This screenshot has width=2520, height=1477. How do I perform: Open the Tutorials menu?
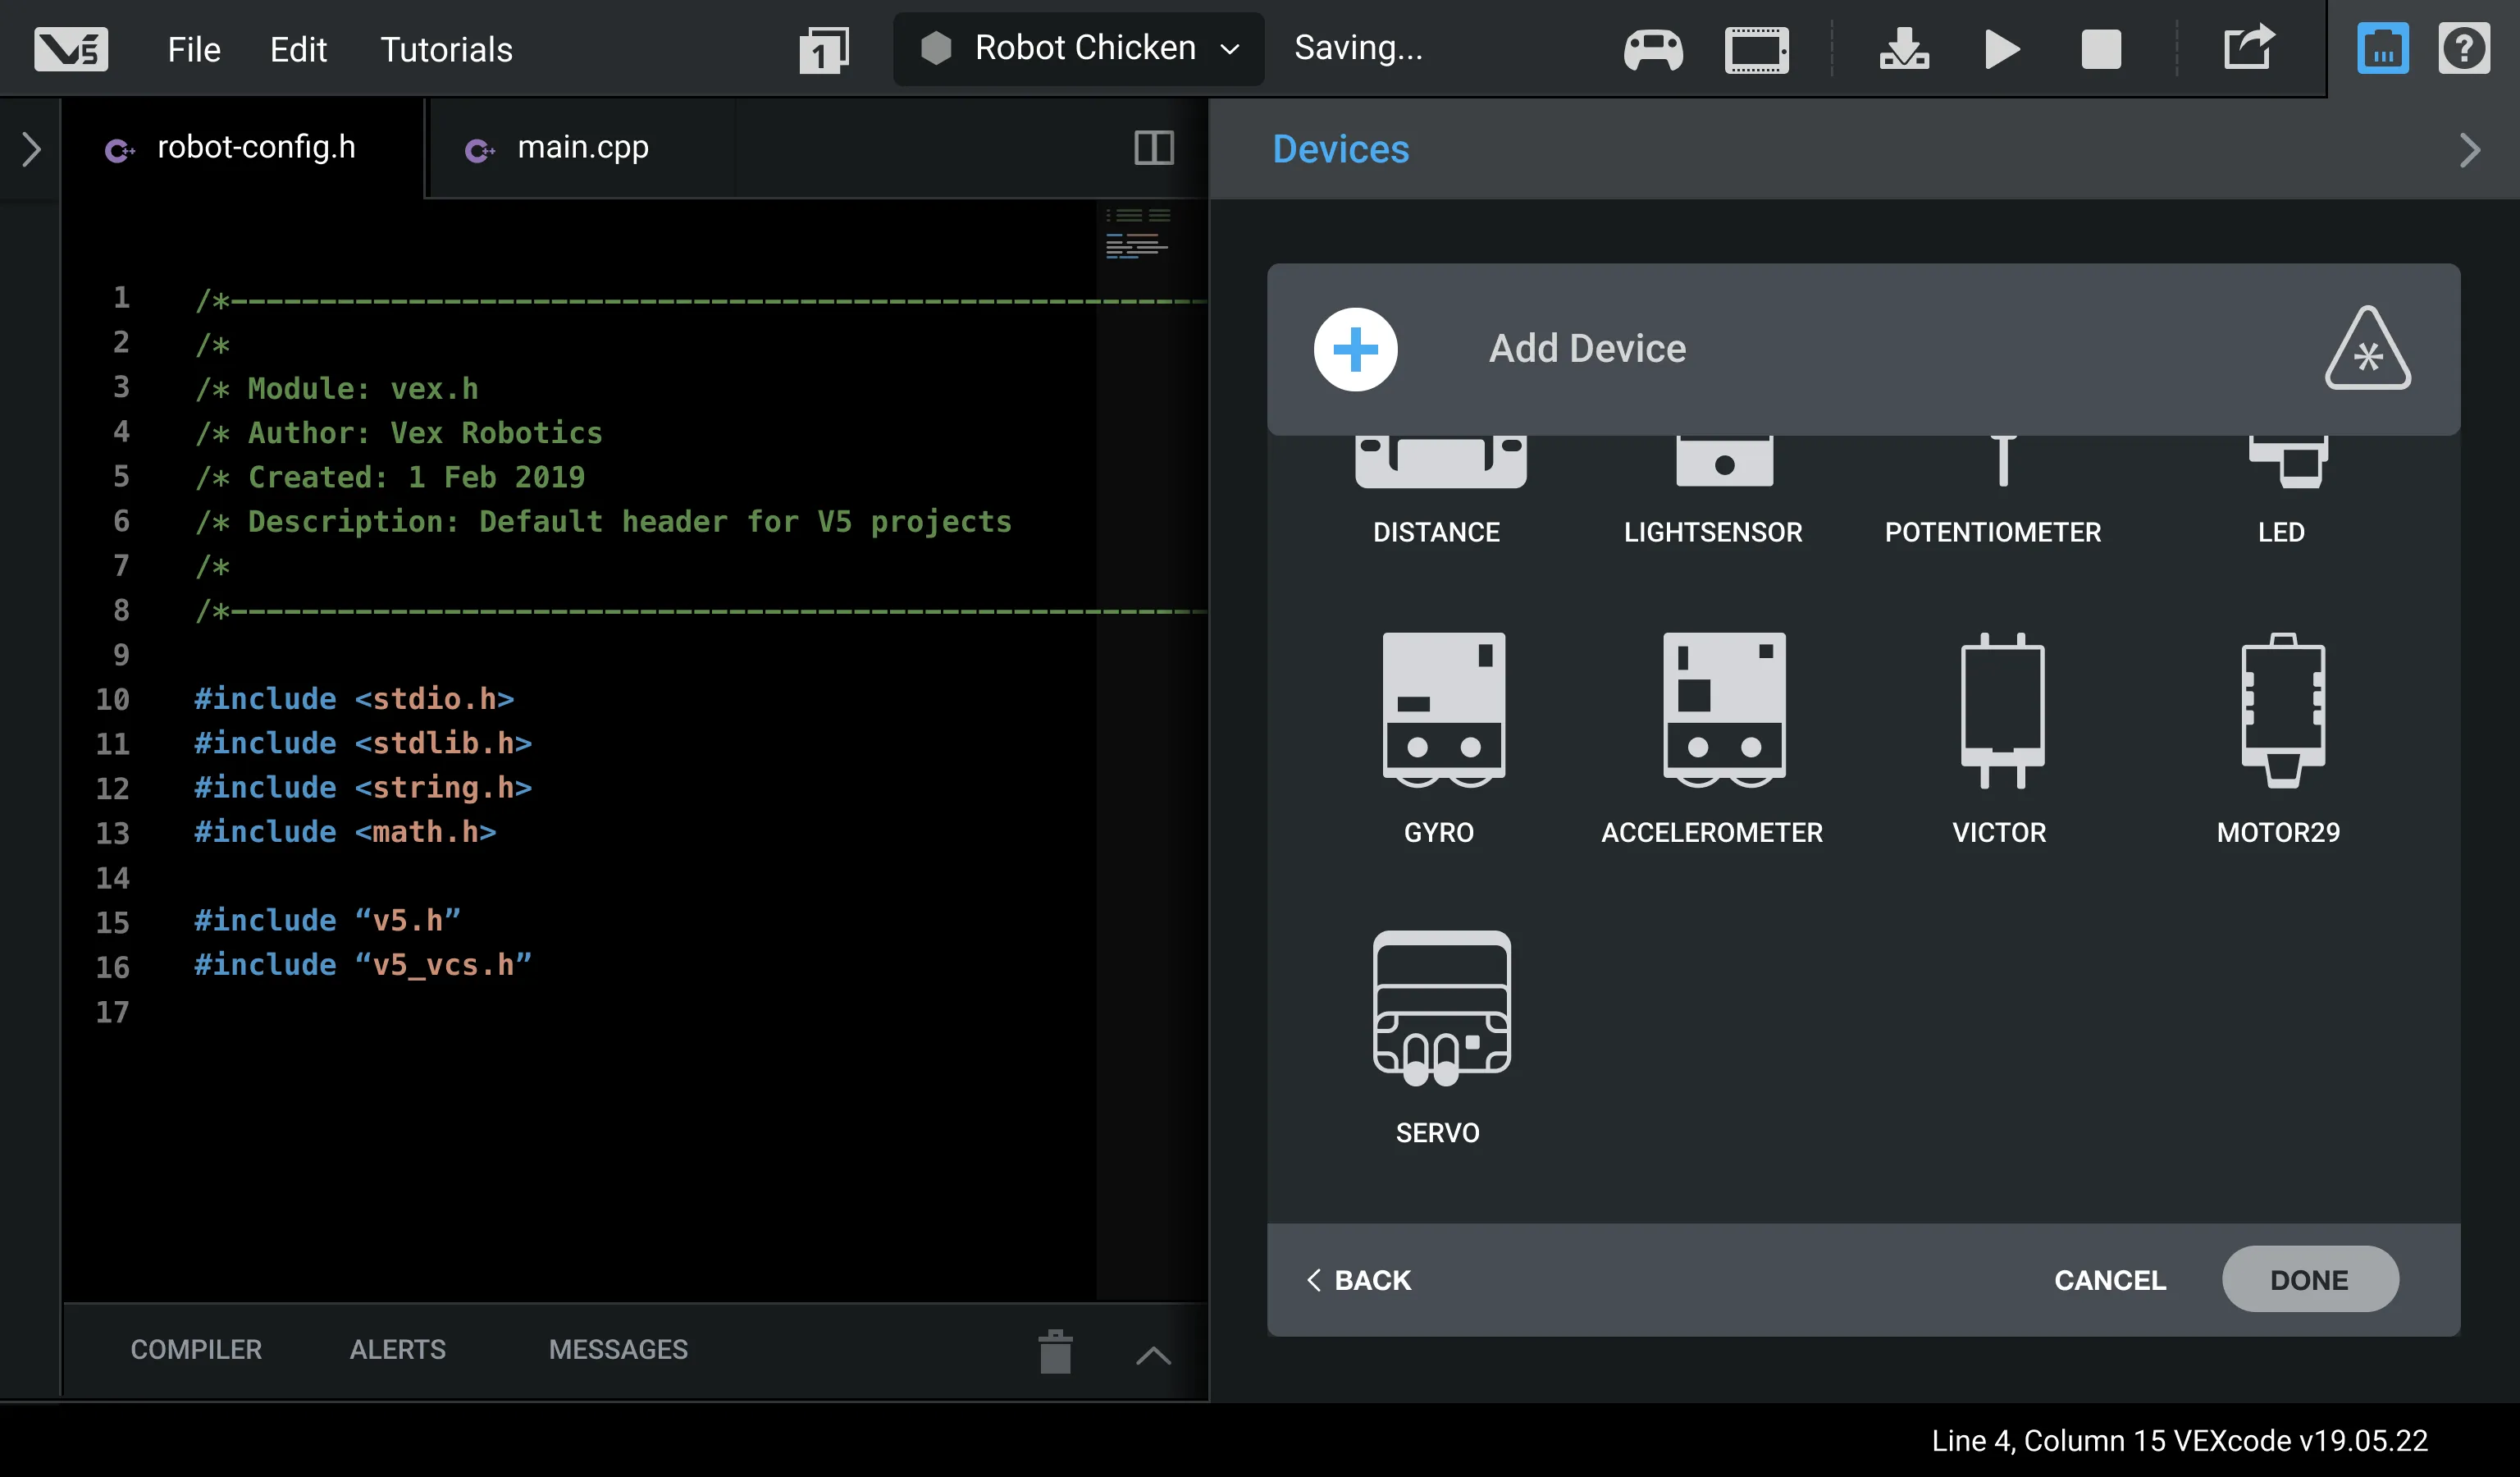point(446,49)
